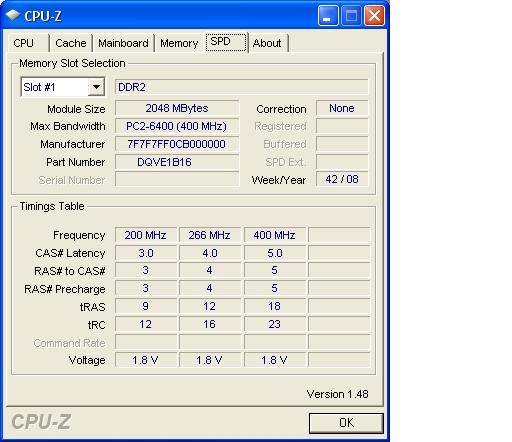Viewport: 512px width, 442px height.
Task: Click the 266 MHz frequency cell
Action: click(210, 235)
